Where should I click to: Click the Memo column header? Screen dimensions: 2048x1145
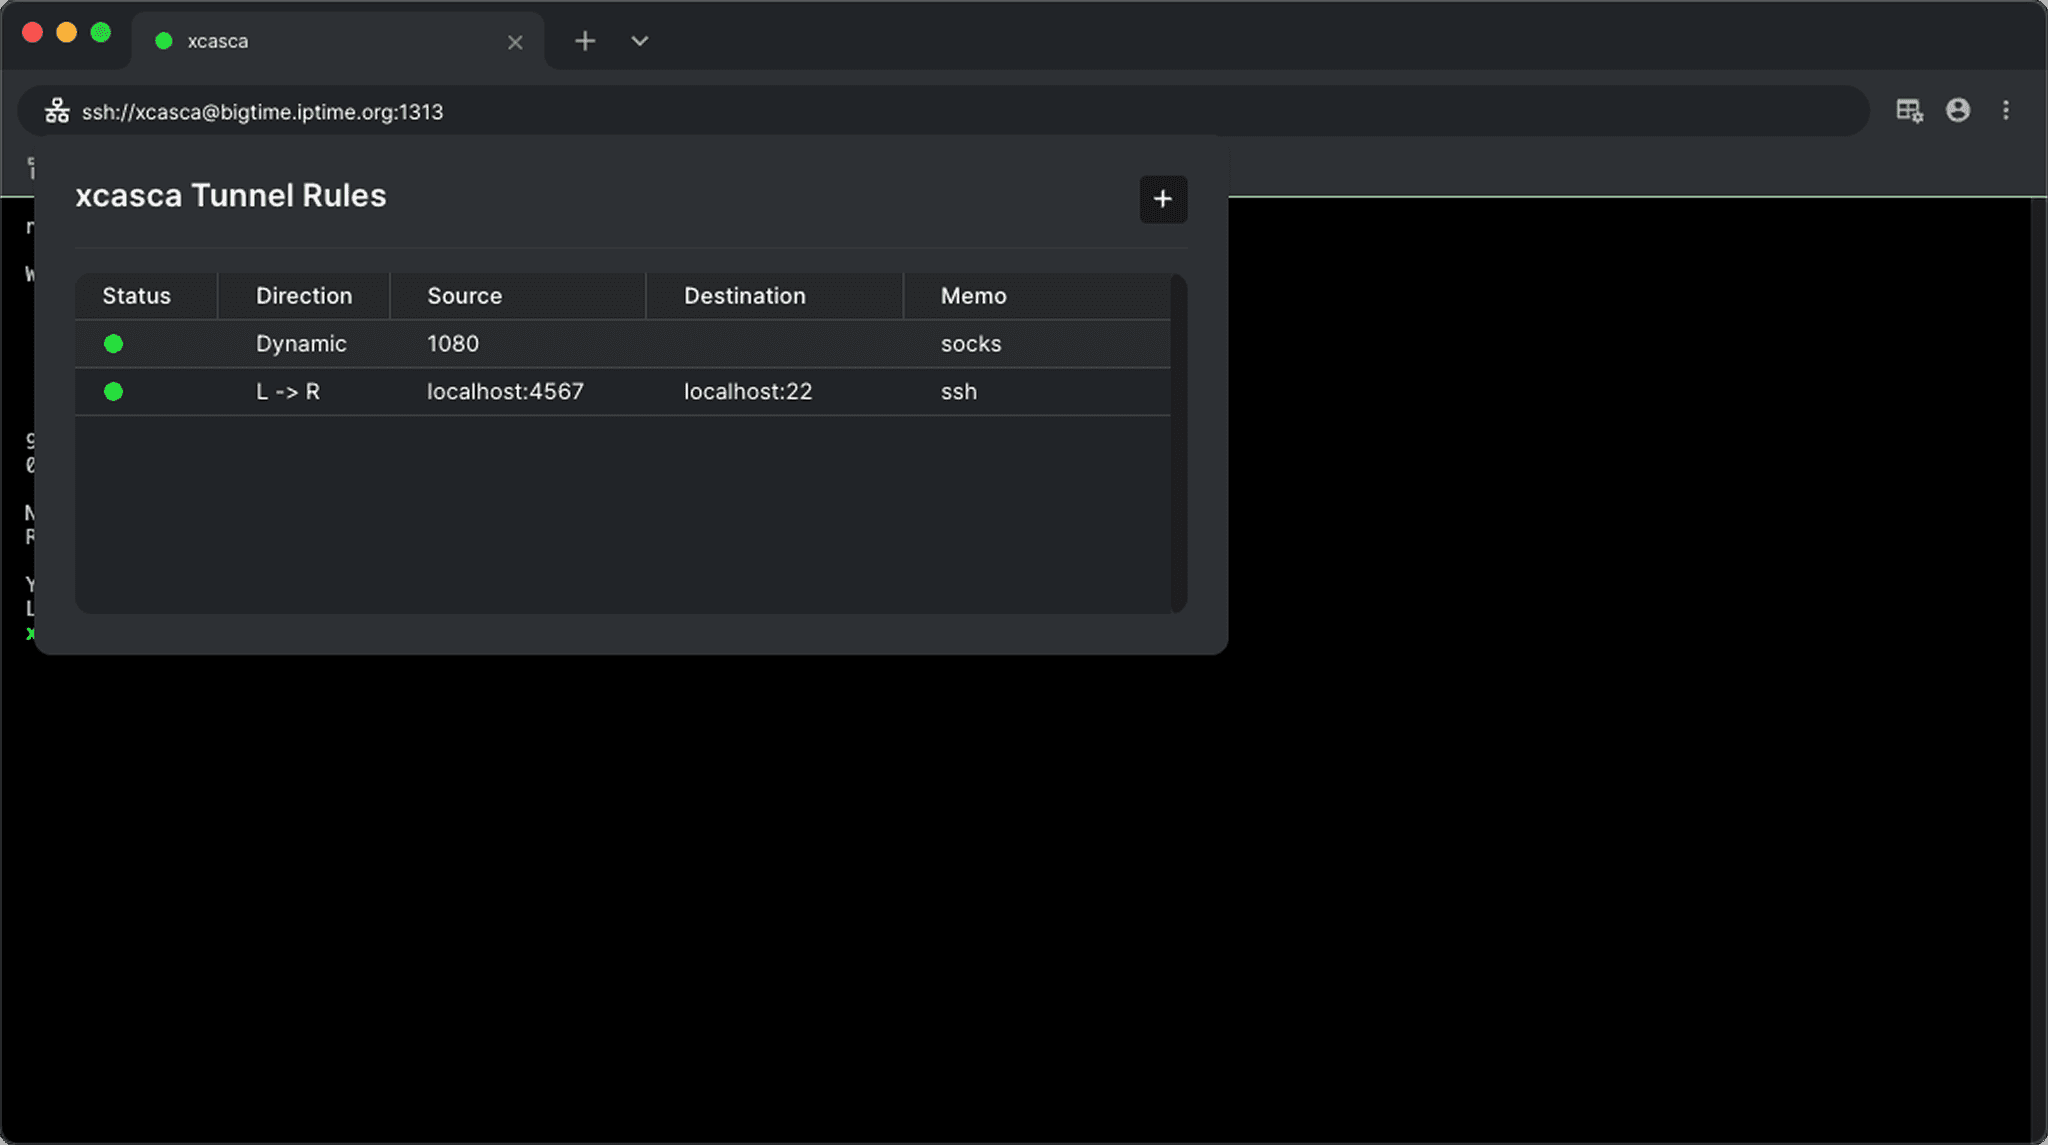pyautogui.click(x=973, y=296)
